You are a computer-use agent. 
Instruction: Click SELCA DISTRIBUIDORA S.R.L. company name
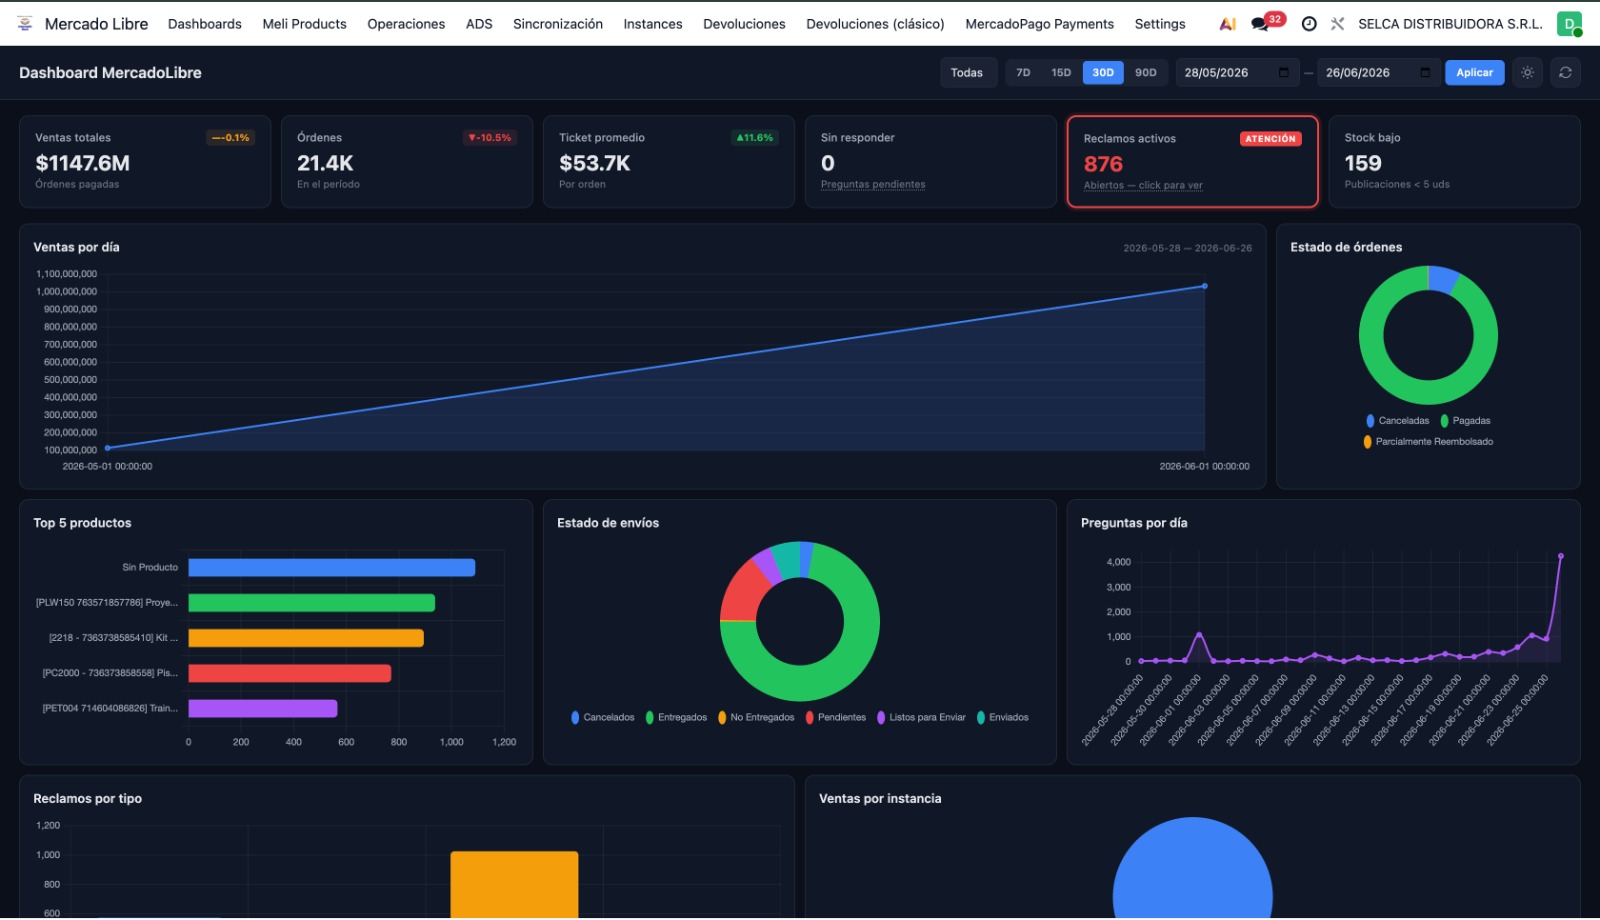(1450, 24)
